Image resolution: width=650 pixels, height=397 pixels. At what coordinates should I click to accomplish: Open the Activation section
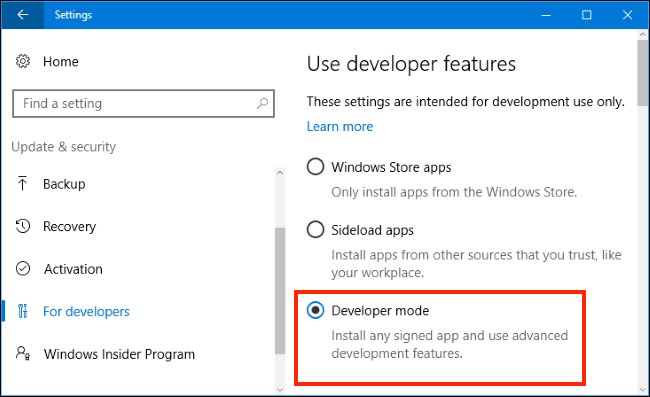point(73,269)
